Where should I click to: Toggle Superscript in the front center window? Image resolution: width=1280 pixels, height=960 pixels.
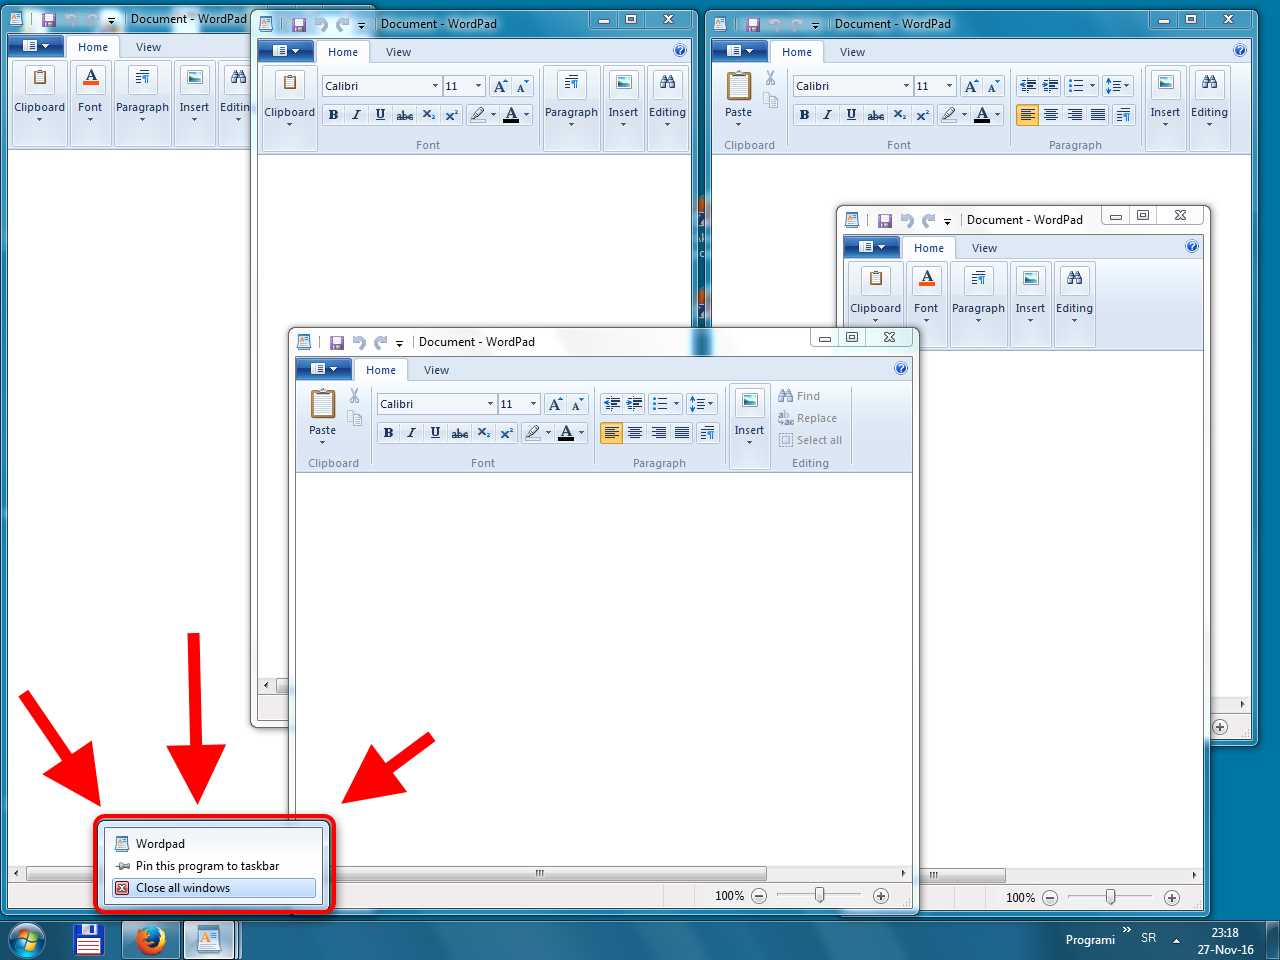coord(507,433)
